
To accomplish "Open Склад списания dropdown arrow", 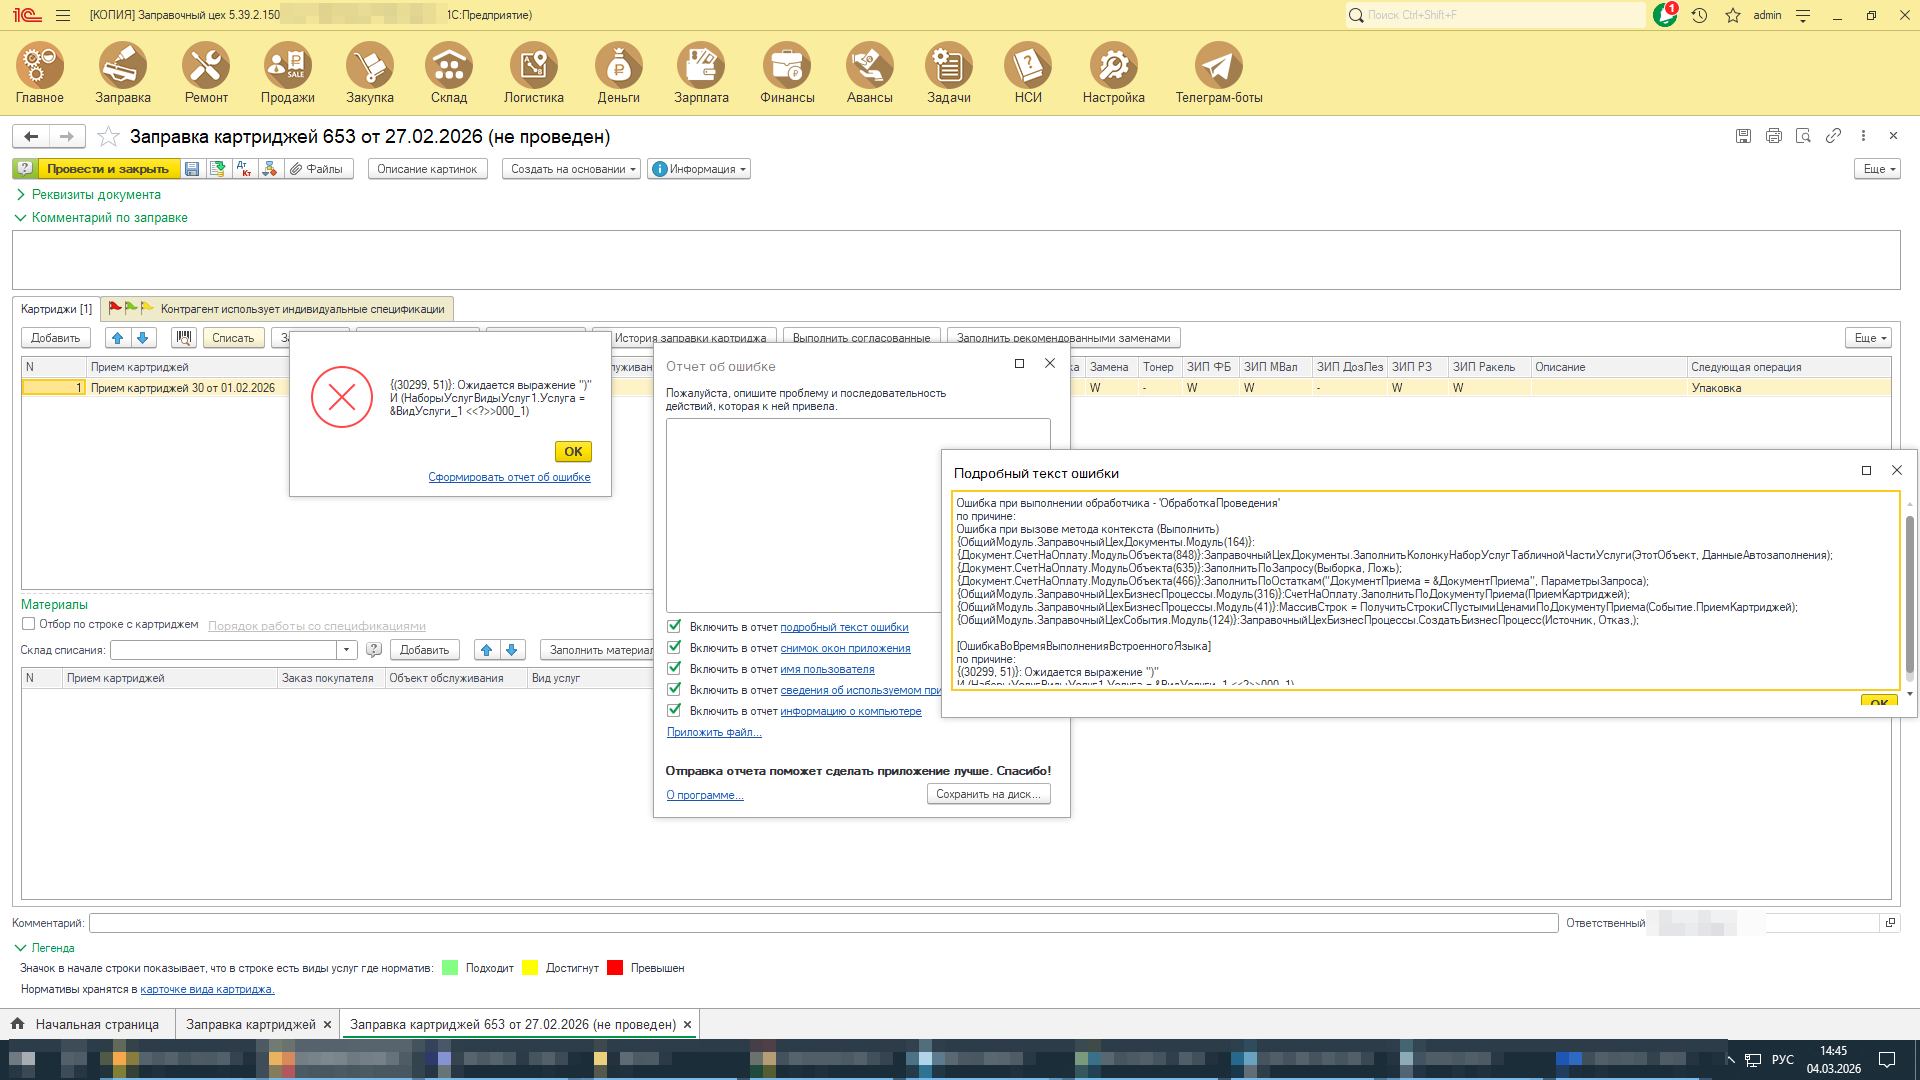I will click(x=346, y=650).
